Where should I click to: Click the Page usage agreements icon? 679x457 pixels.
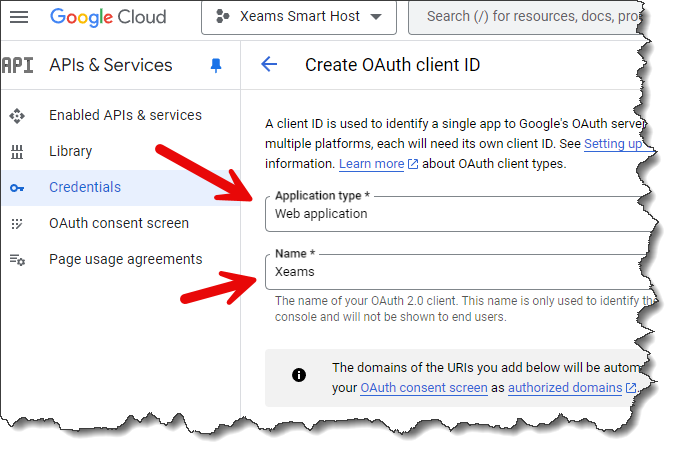click(17, 259)
